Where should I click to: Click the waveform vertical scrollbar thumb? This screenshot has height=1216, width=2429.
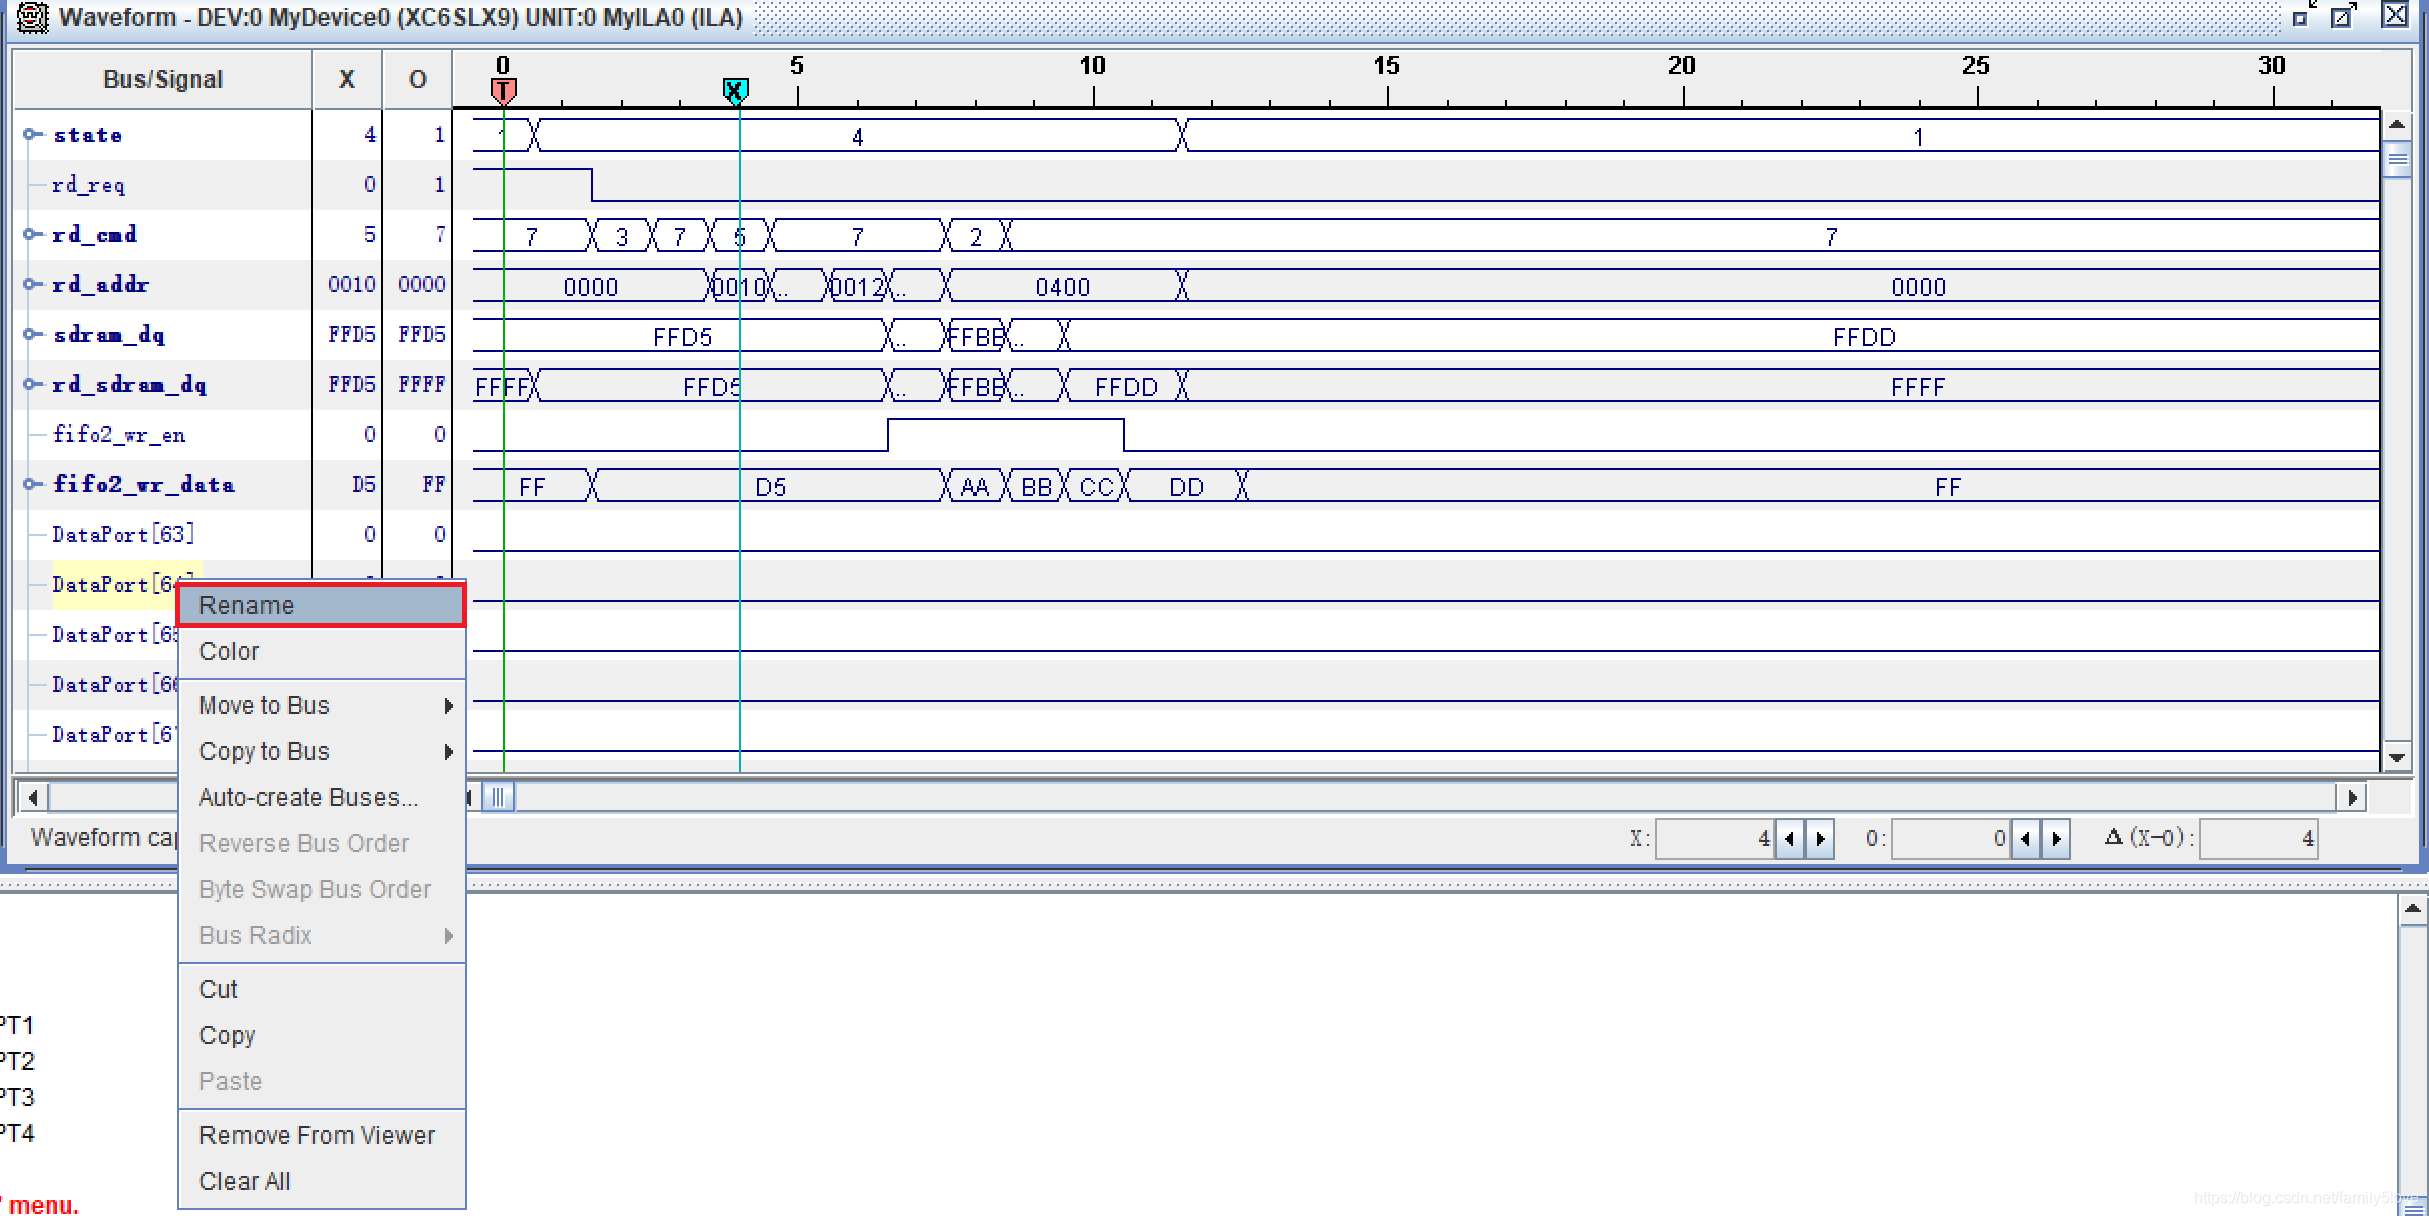tap(2397, 160)
